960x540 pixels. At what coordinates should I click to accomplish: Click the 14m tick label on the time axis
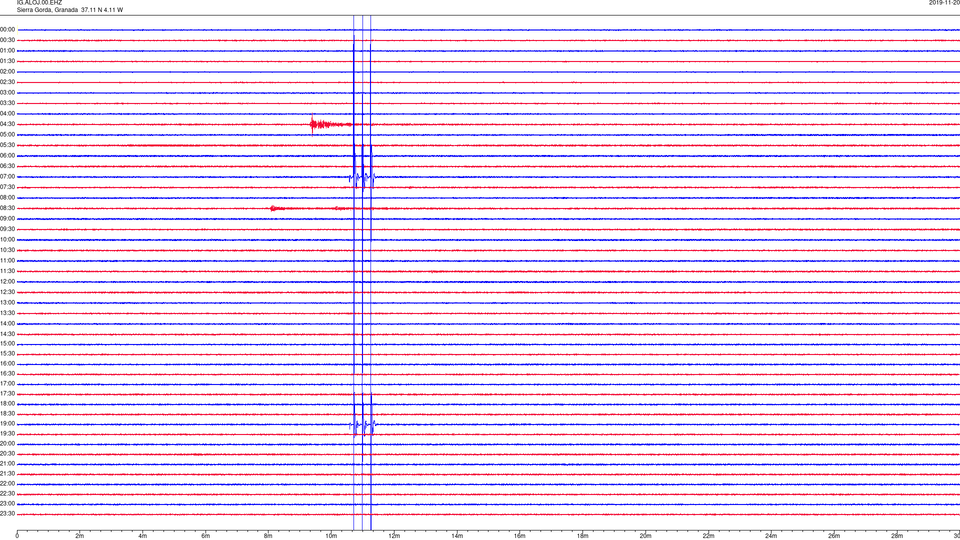pos(457,536)
